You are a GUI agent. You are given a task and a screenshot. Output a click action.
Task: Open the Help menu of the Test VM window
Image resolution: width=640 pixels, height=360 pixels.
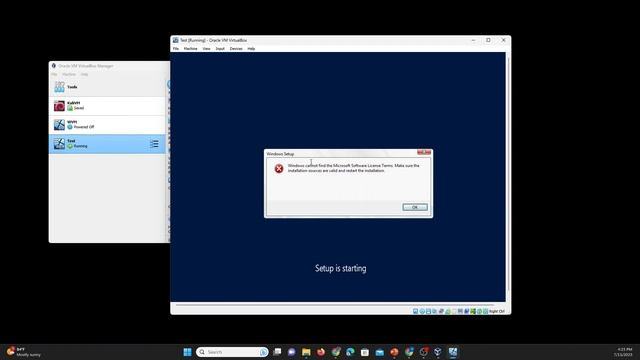click(x=251, y=49)
